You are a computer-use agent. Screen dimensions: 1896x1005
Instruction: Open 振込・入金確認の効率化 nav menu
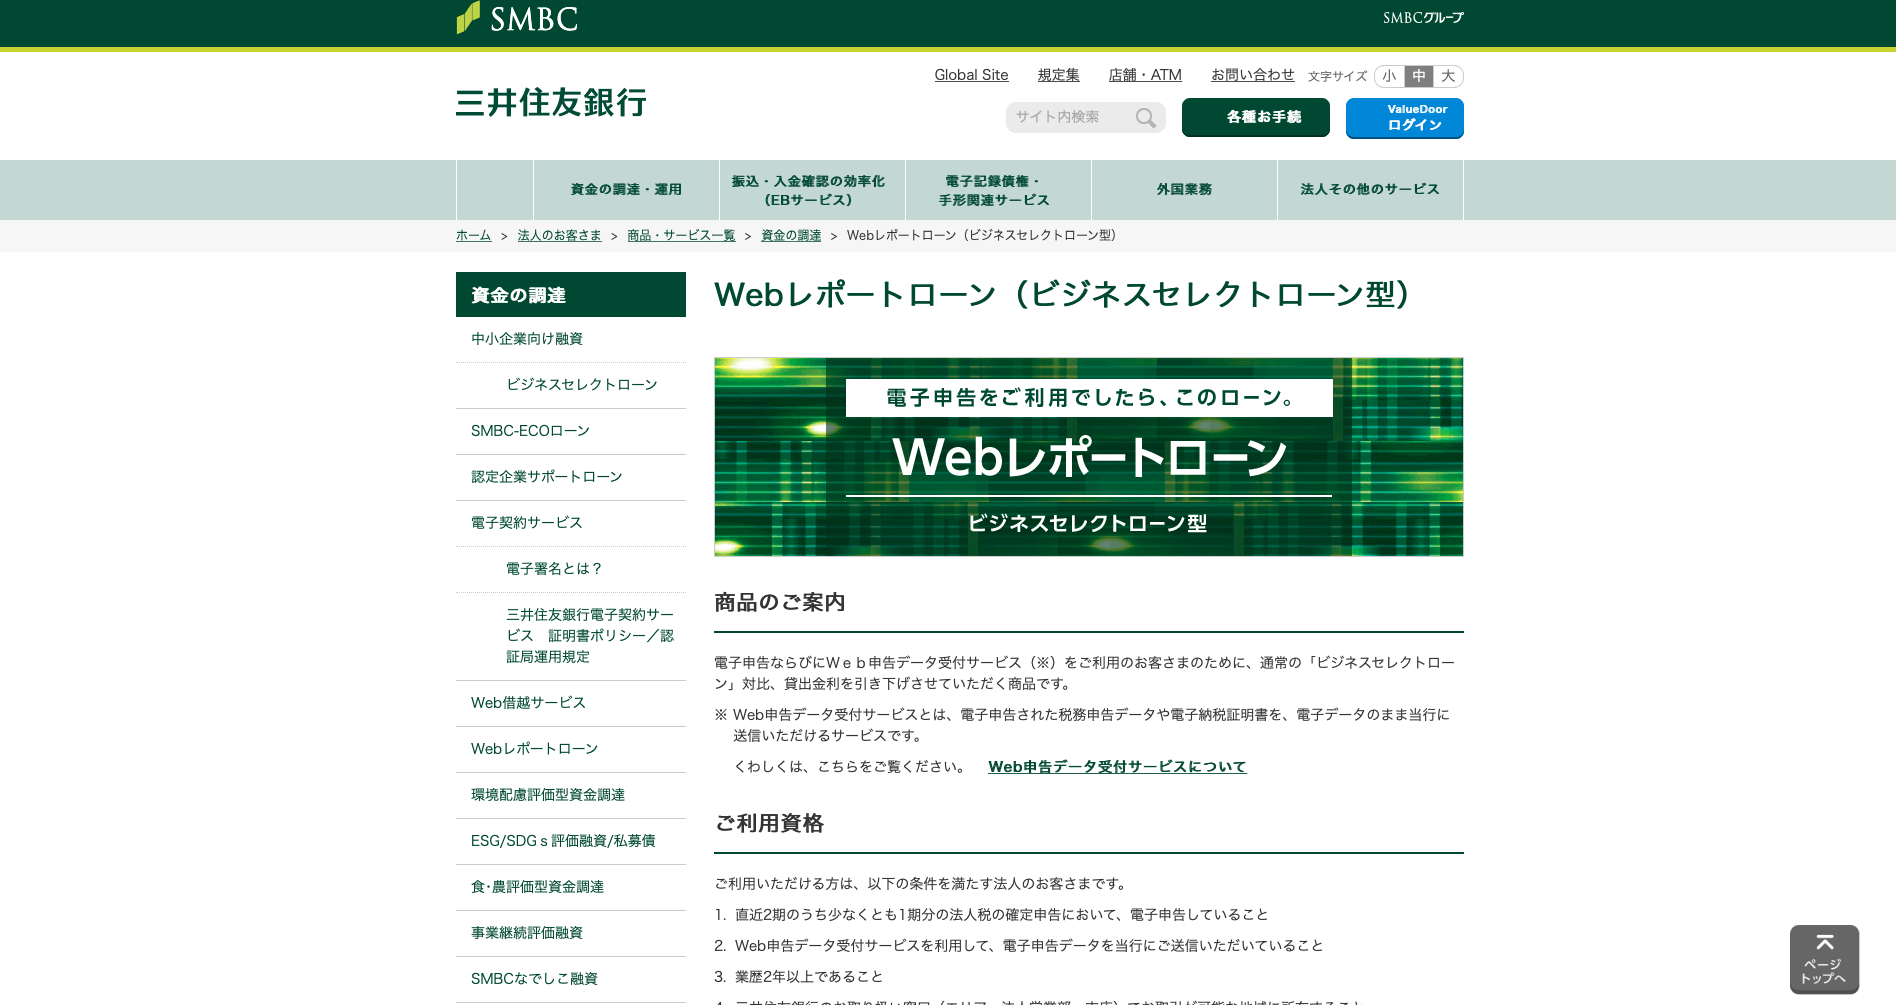(x=812, y=190)
